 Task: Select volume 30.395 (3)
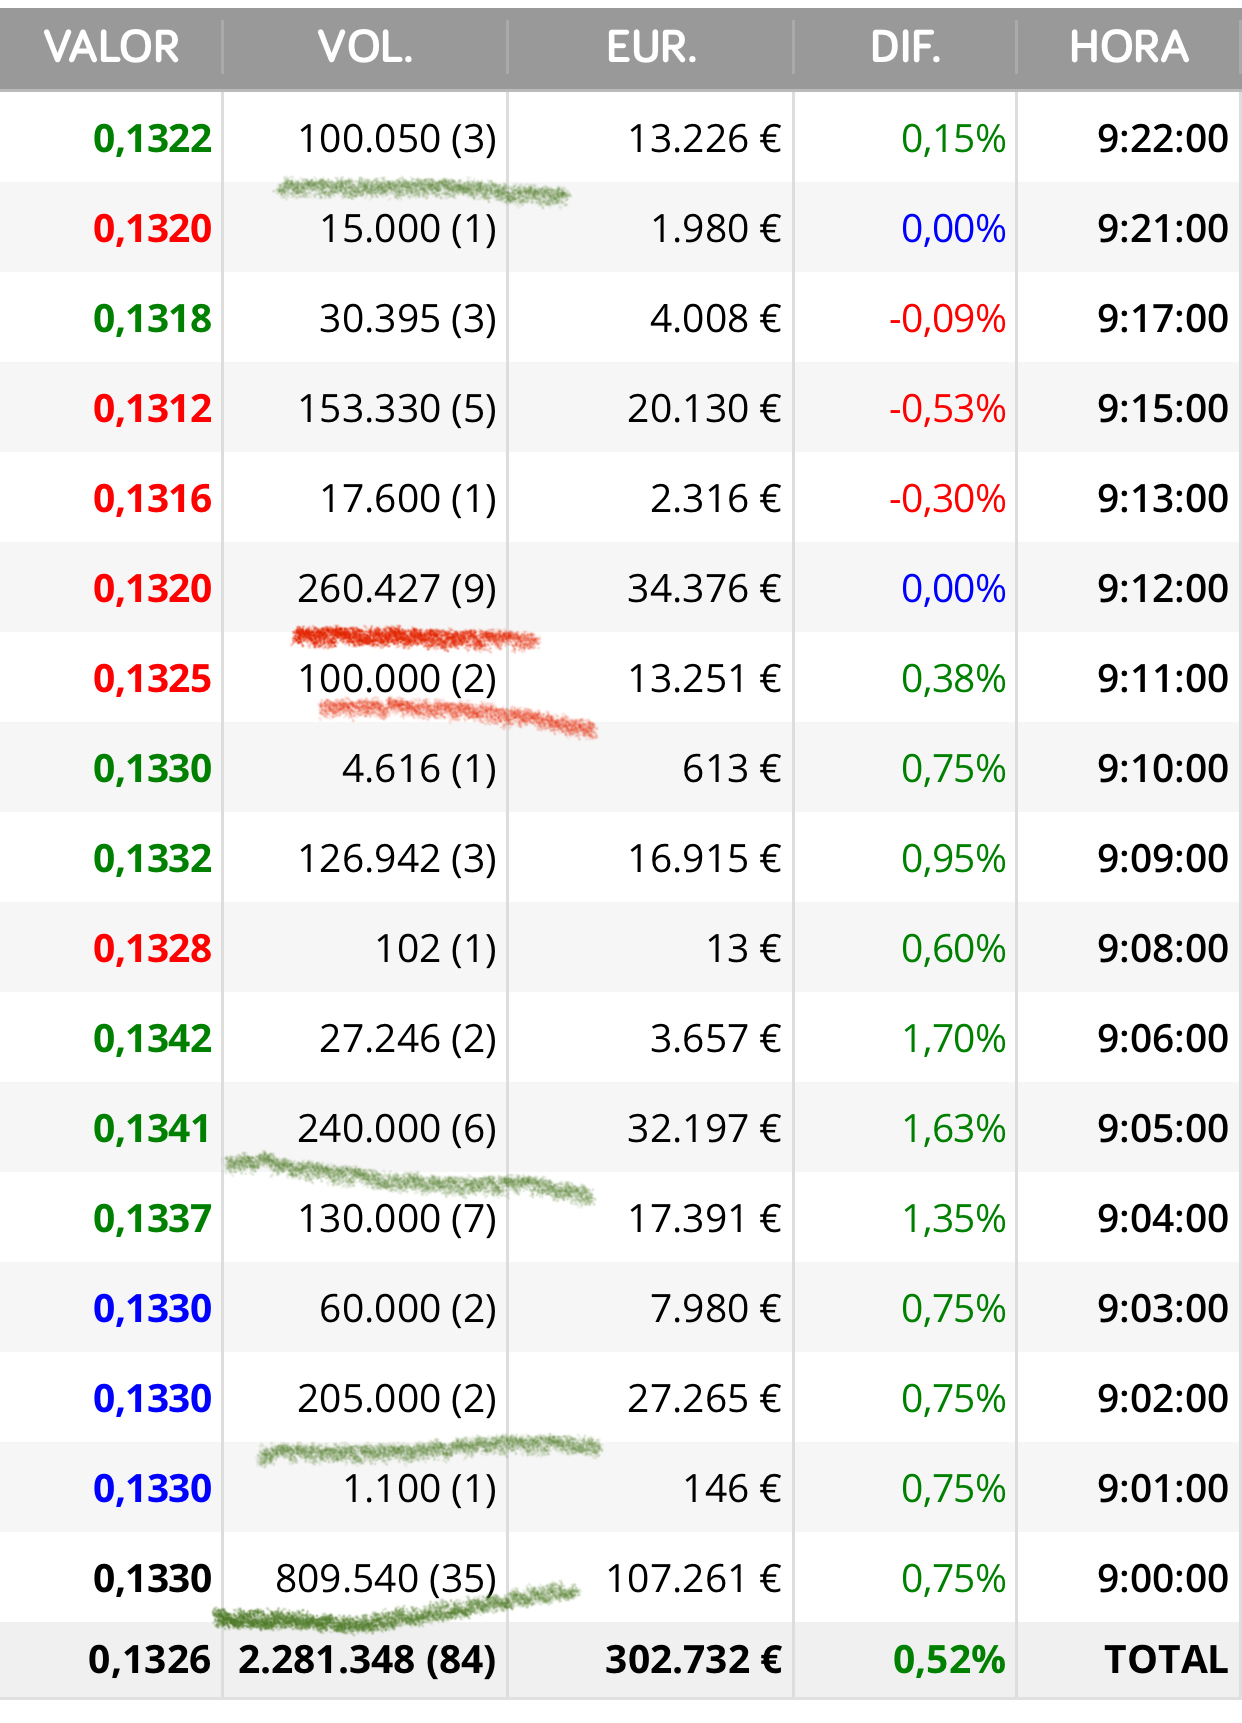pyautogui.click(x=408, y=319)
